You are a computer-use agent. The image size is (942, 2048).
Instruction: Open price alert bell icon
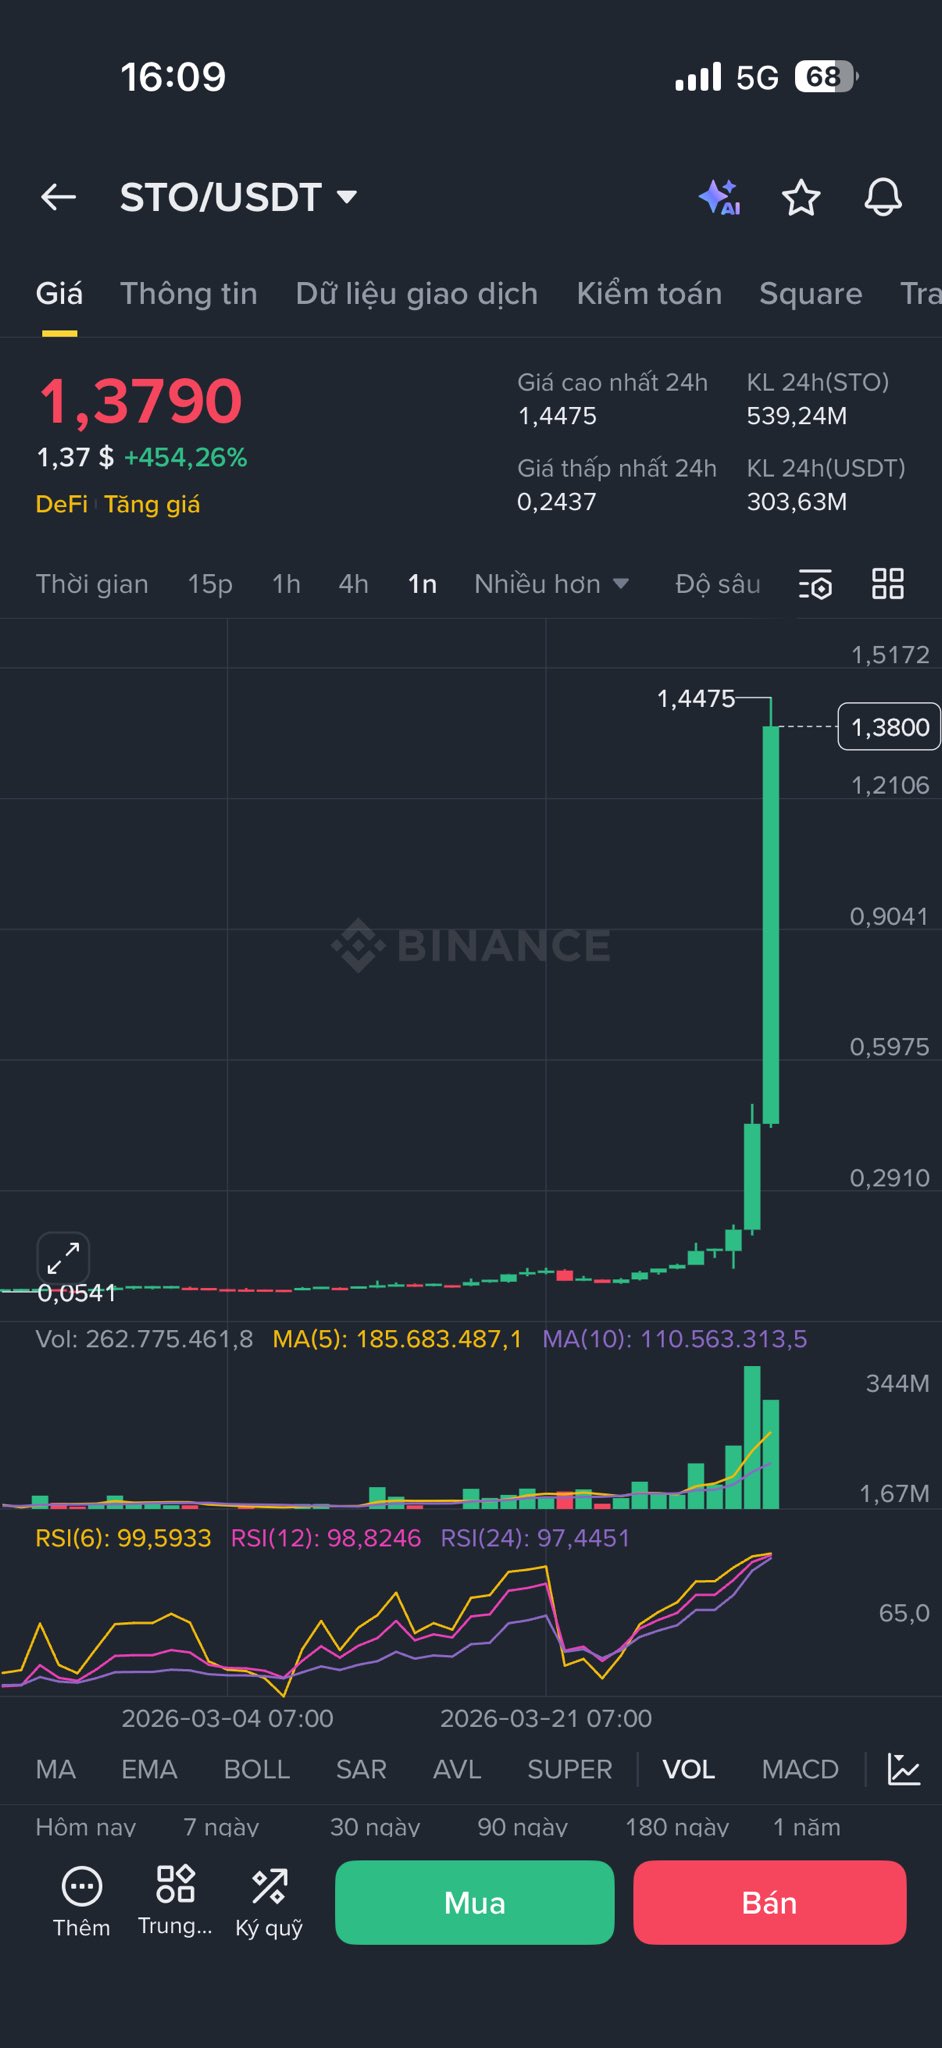pyautogui.click(x=883, y=197)
